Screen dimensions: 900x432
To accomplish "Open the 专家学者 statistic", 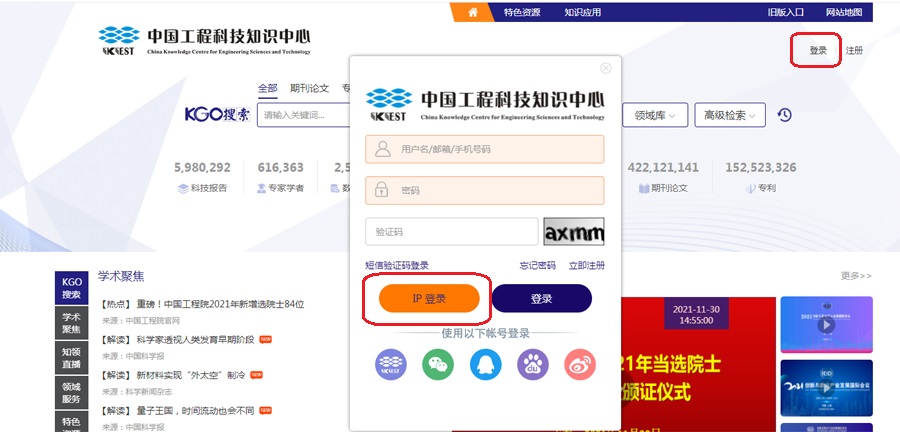I will point(281,188).
